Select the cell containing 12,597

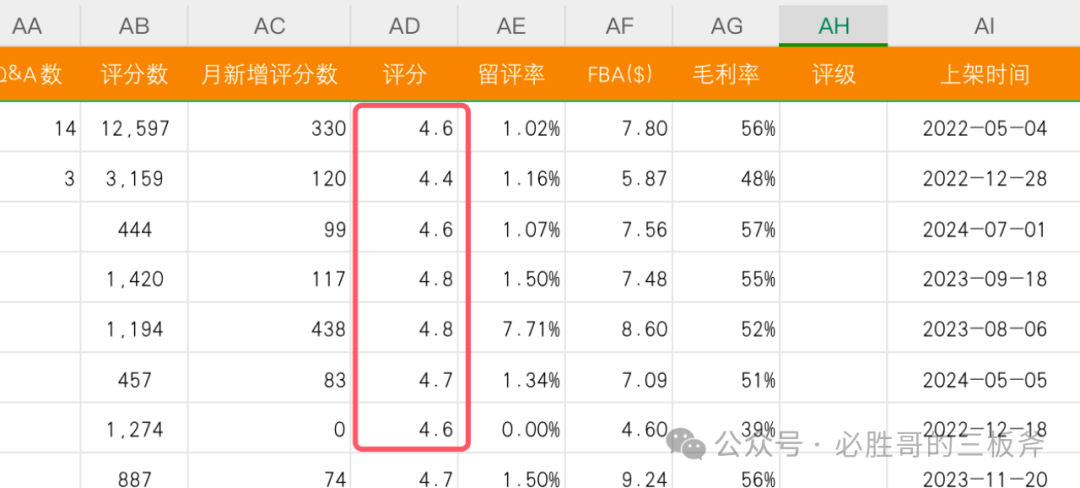click(x=134, y=128)
